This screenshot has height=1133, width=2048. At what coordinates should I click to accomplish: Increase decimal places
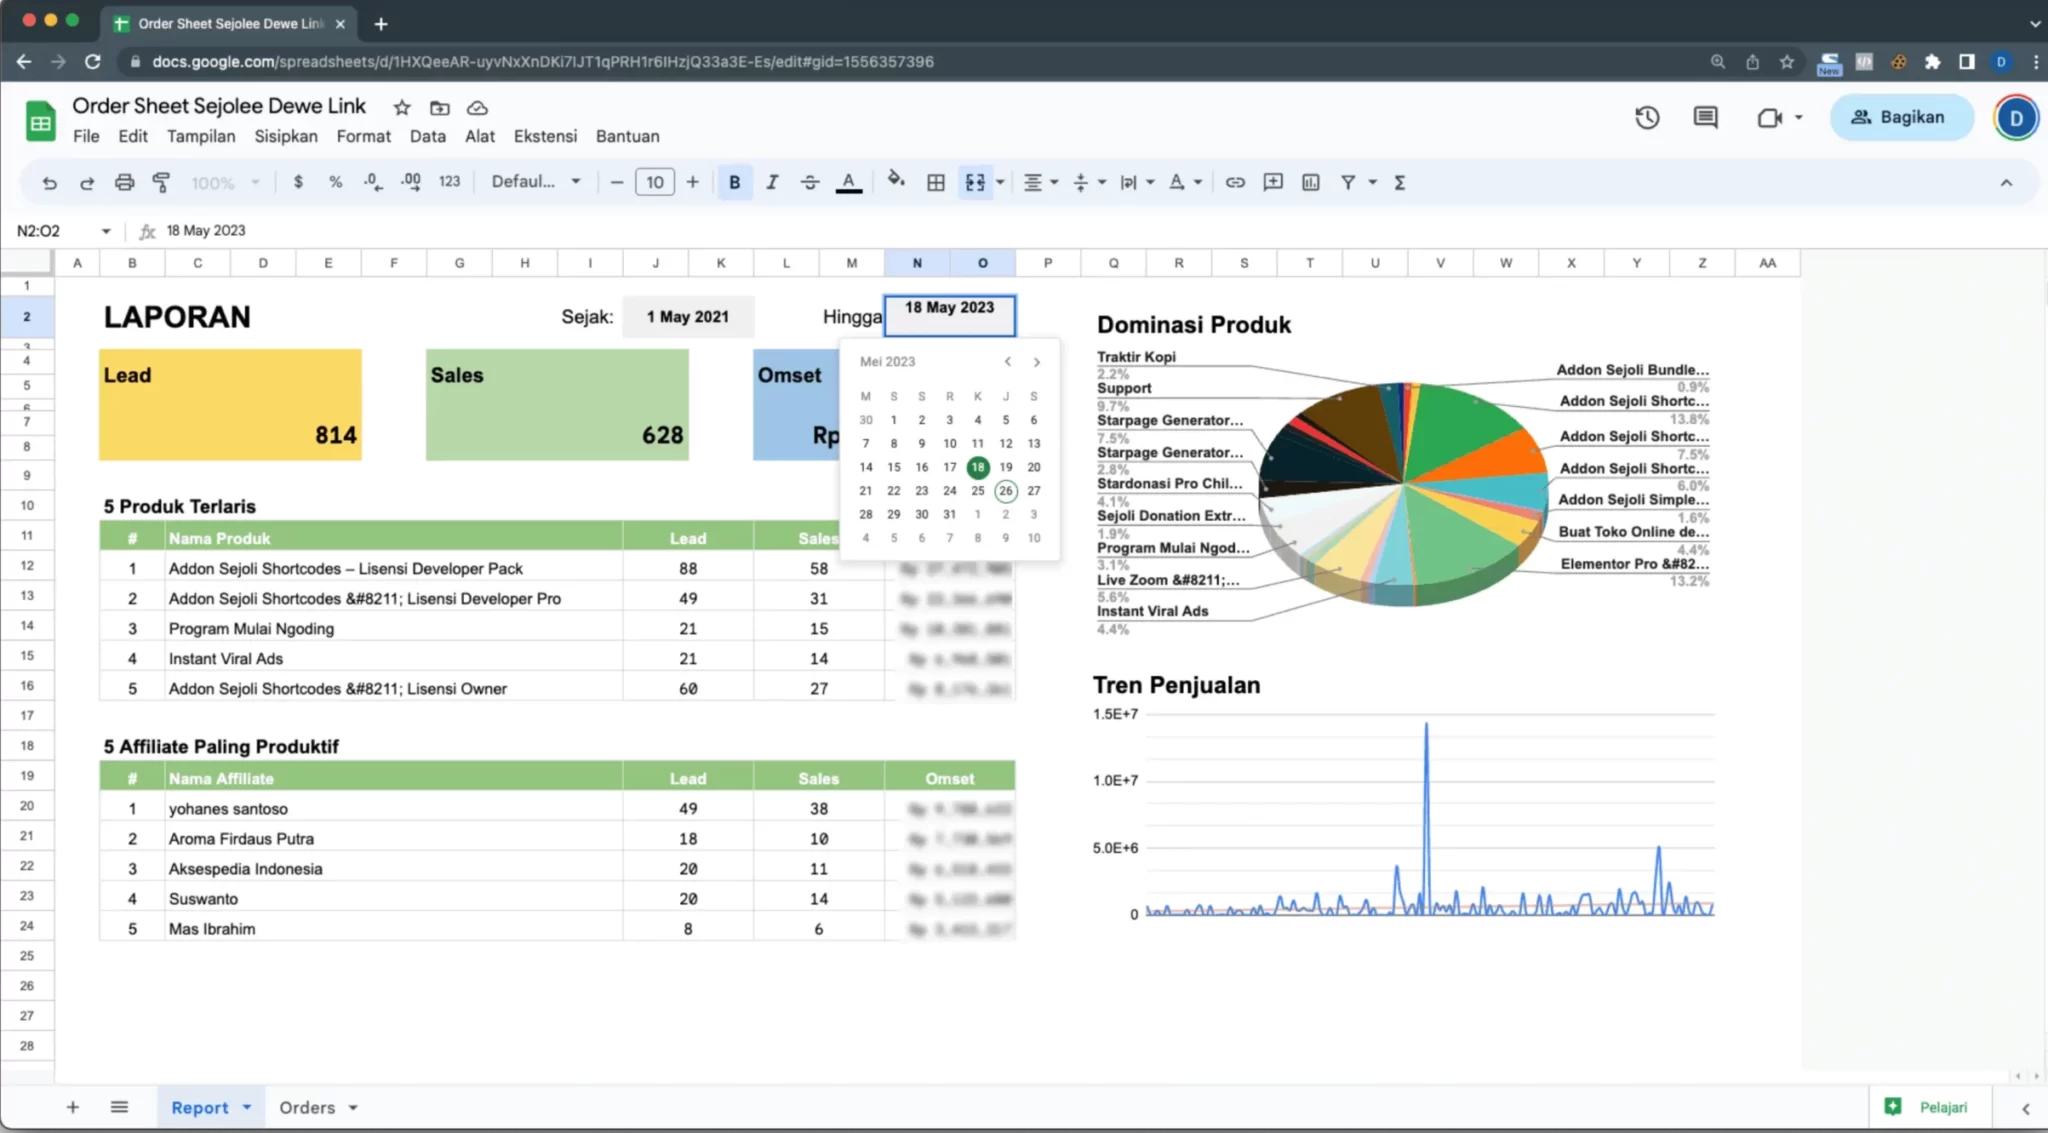point(411,182)
